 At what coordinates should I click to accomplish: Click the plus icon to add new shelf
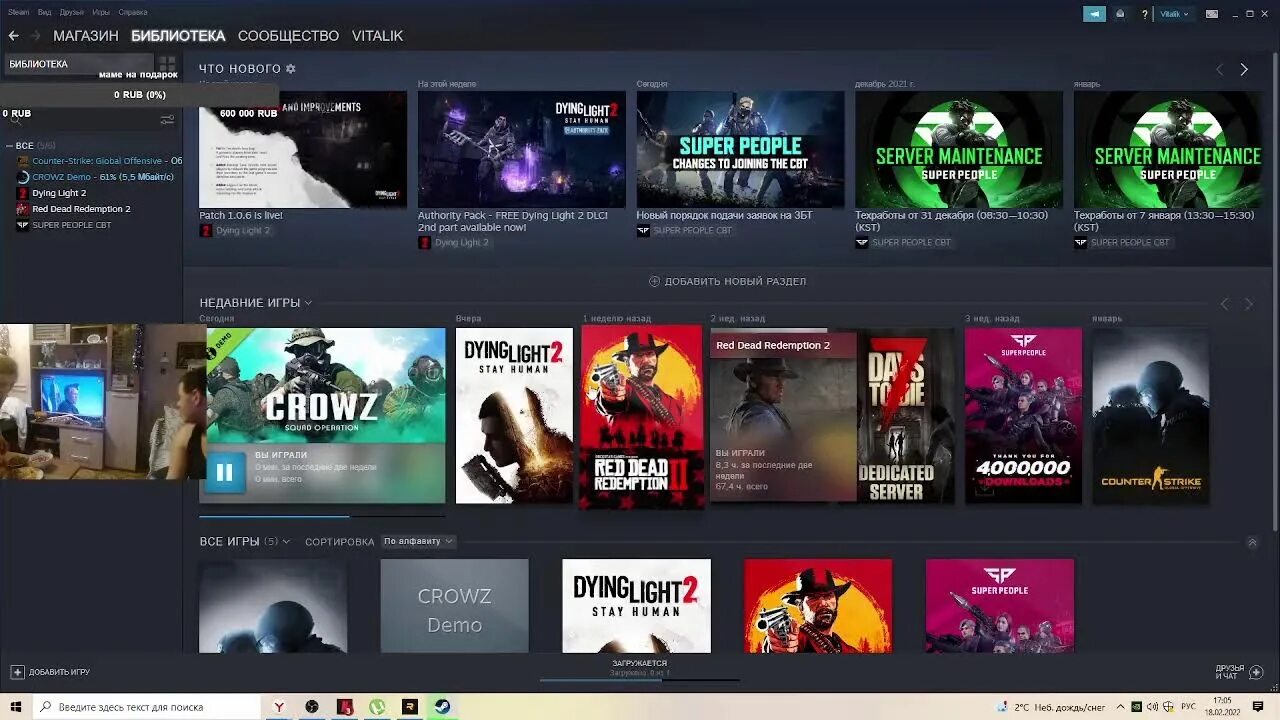(x=654, y=281)
